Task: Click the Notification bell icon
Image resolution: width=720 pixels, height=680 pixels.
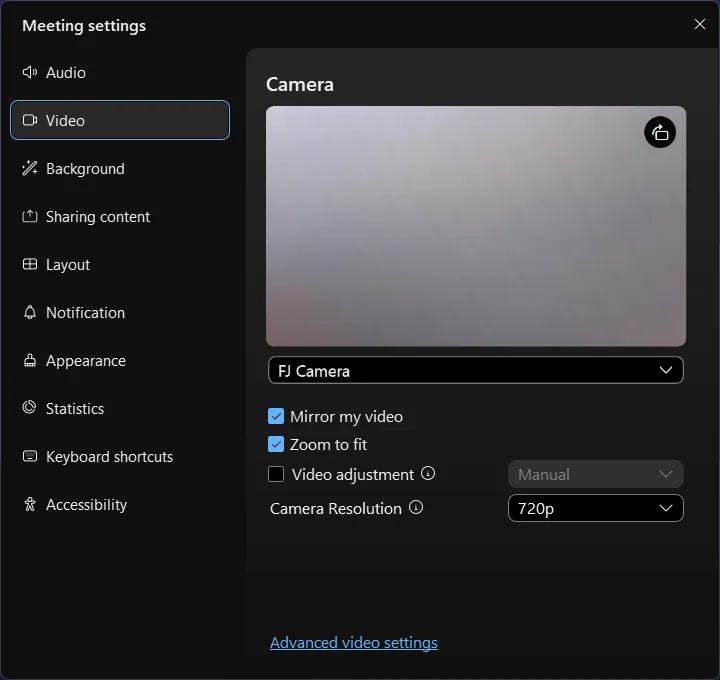Action: click(x=30, y=313)
